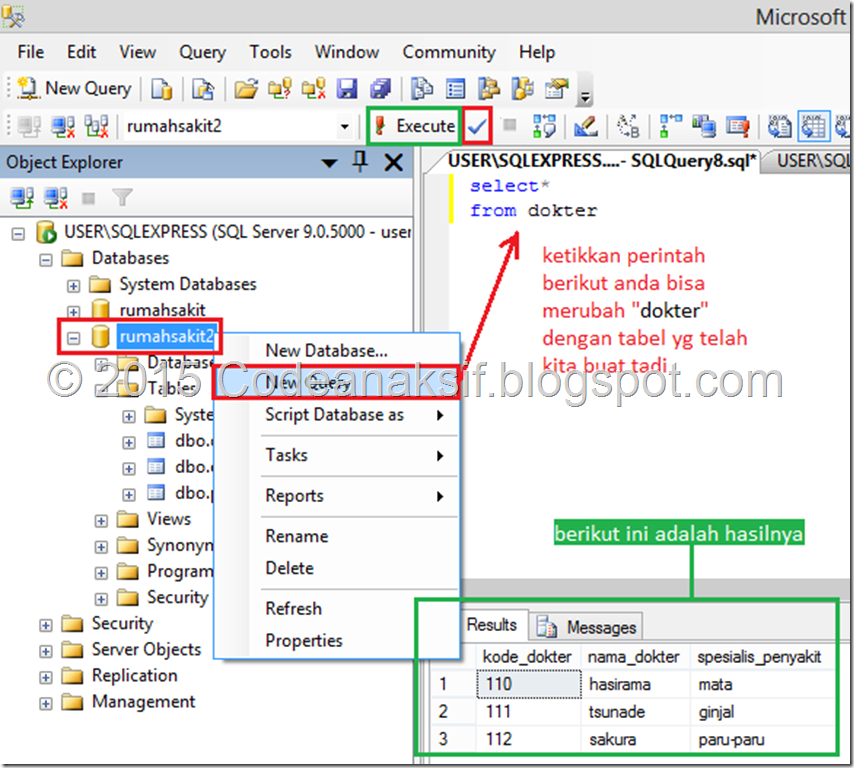854x768 pixels.
Task: Open the toolbar options overflow arrow
Action: 585,97
